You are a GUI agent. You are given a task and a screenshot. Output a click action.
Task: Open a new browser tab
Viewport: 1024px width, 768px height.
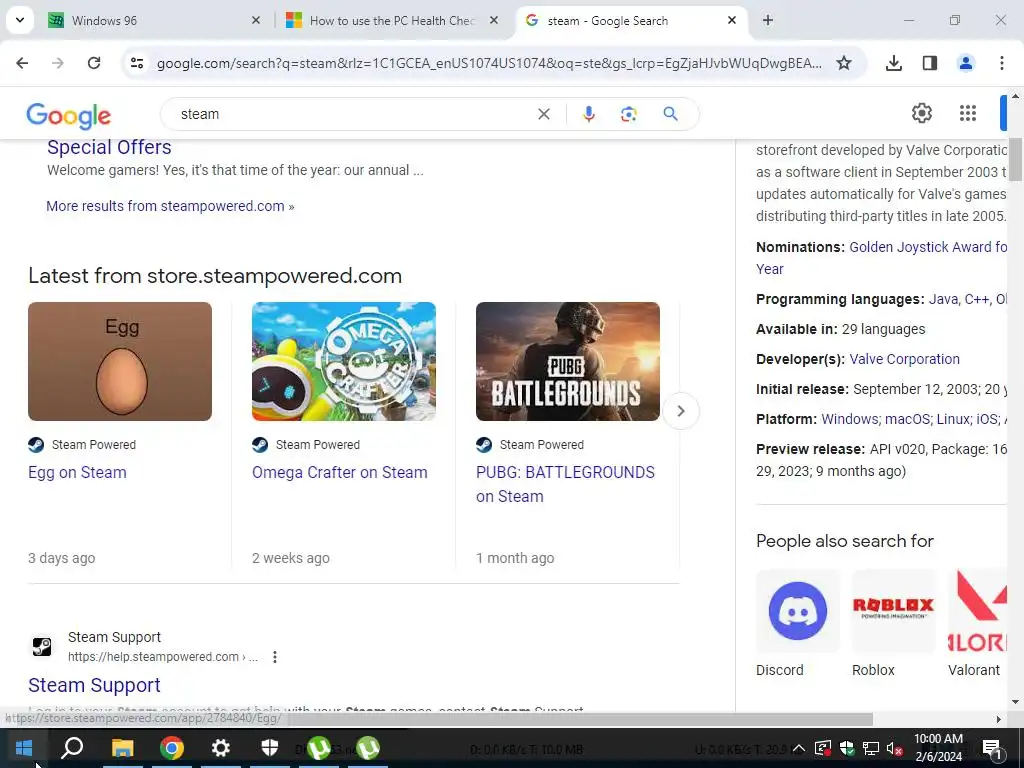[x=768, y=20]
